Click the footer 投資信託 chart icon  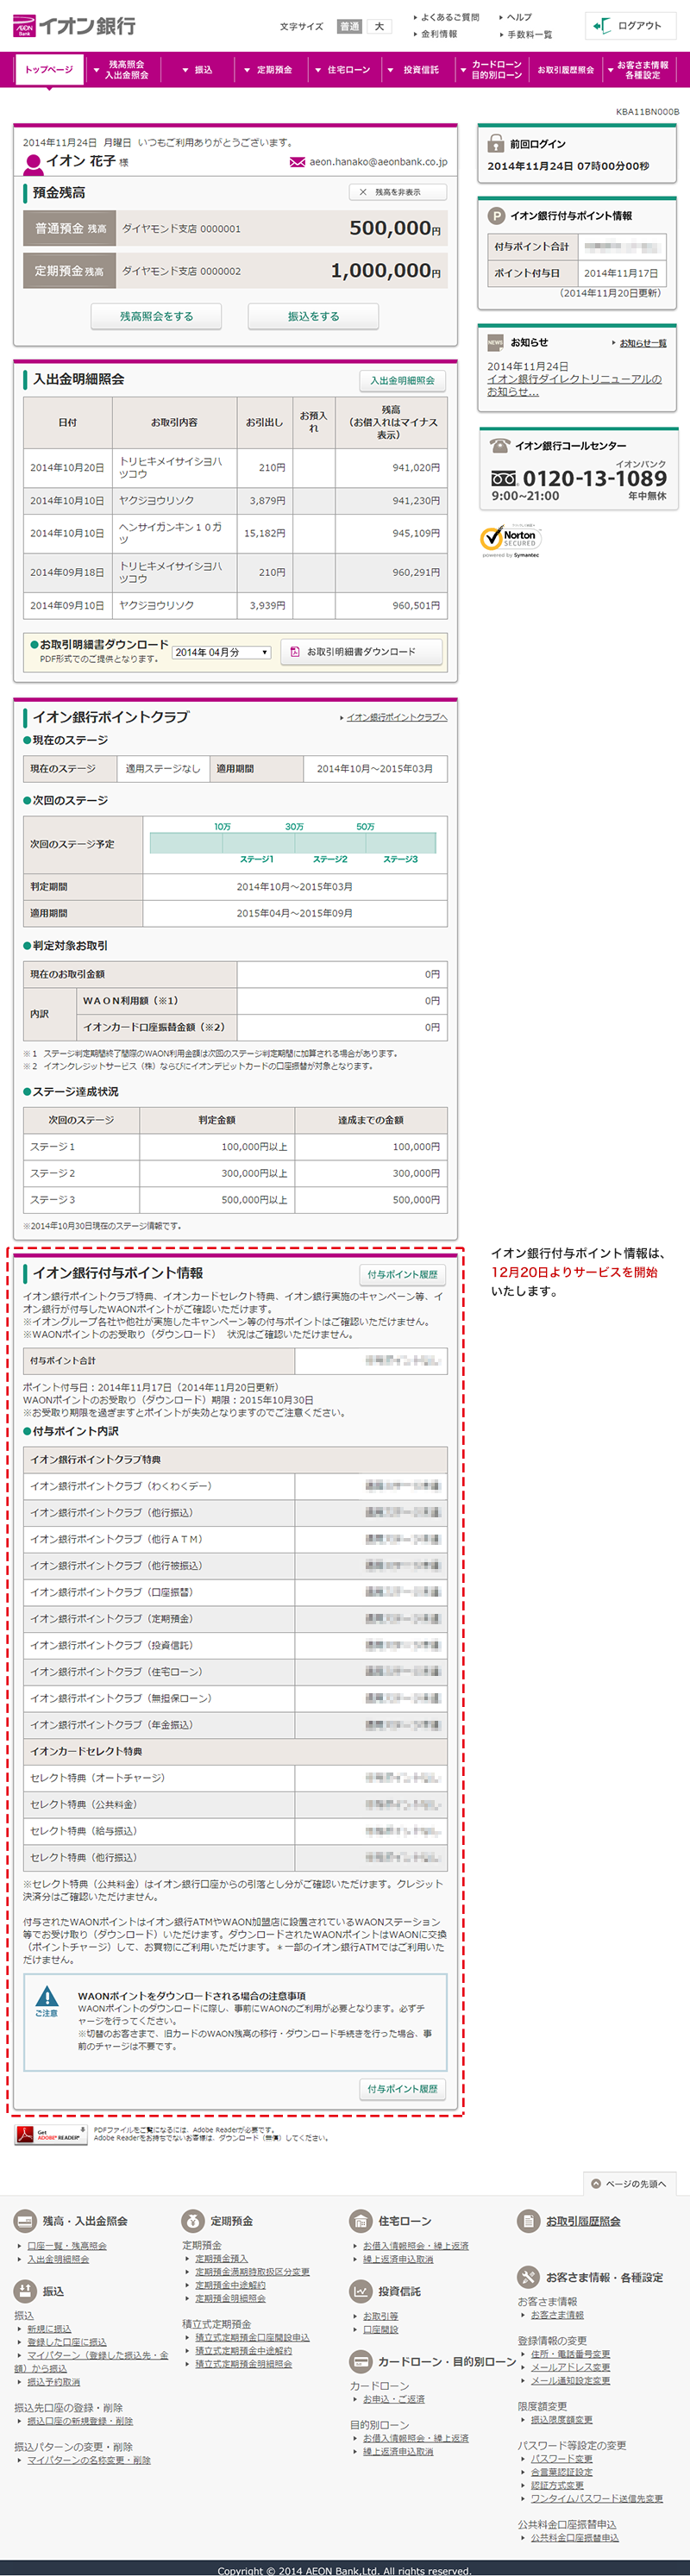point(360,2290)
